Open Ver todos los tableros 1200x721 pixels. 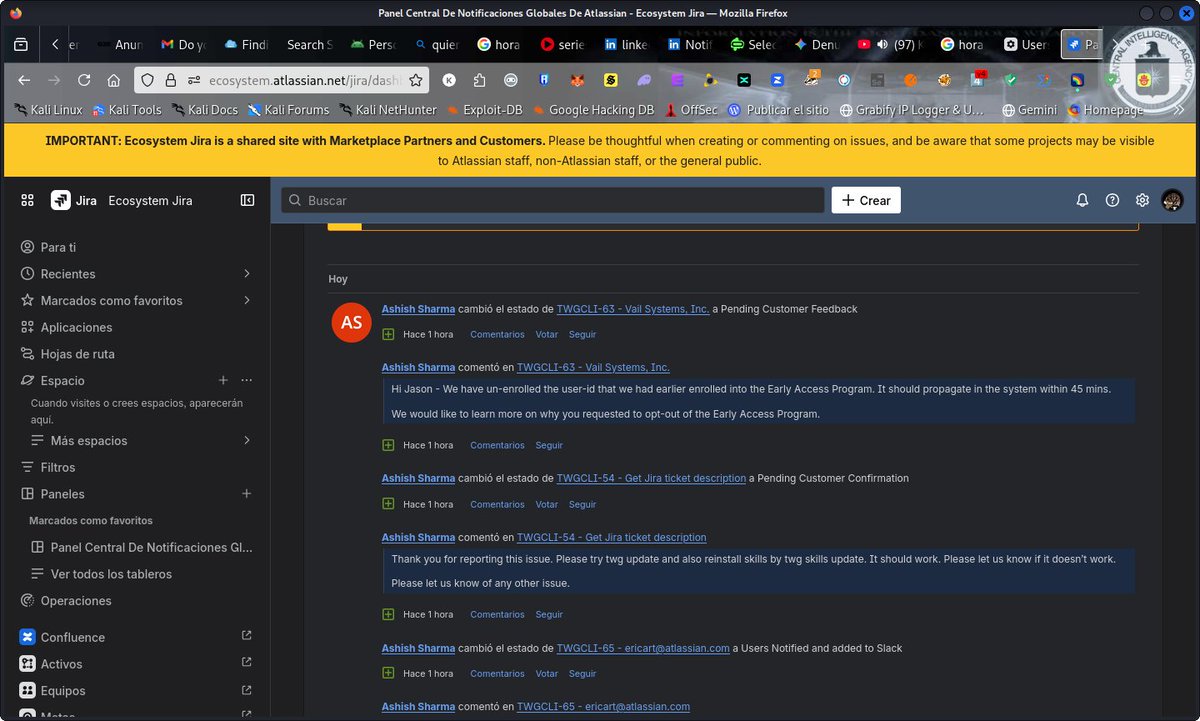(x=141, y=574)
